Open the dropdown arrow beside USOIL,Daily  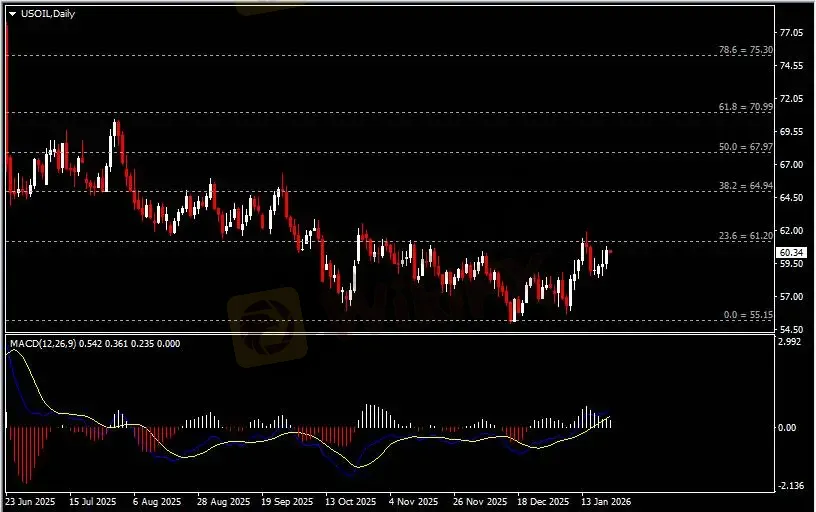12,13
